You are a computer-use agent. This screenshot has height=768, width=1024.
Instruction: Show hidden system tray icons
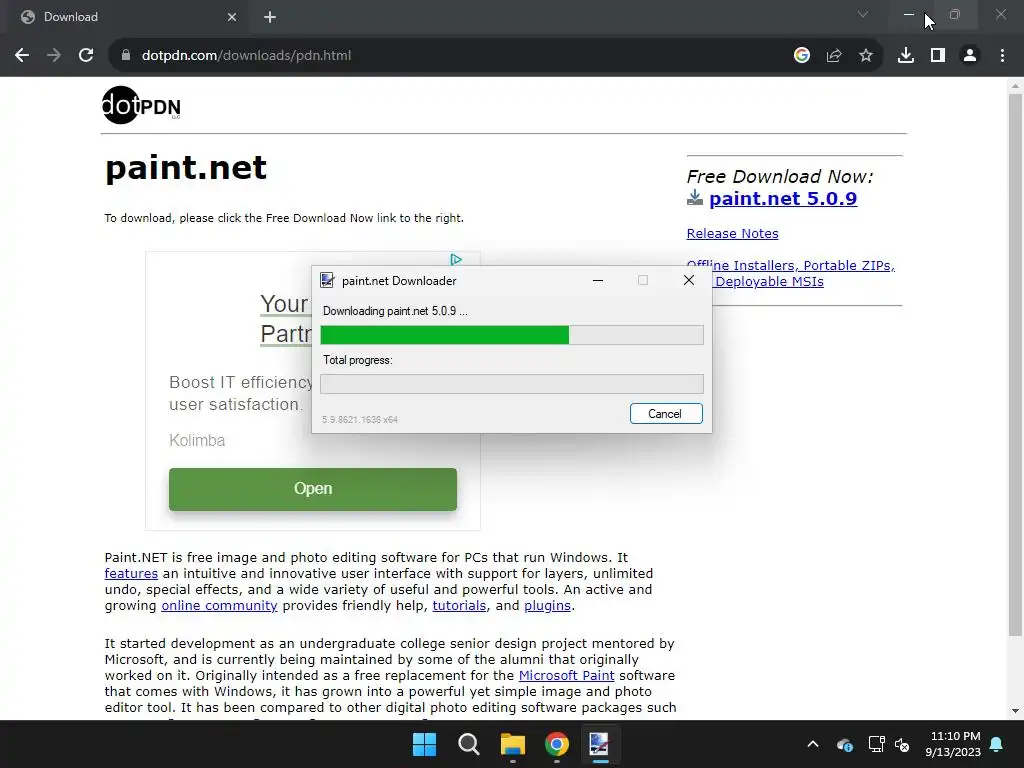(812, 744)
